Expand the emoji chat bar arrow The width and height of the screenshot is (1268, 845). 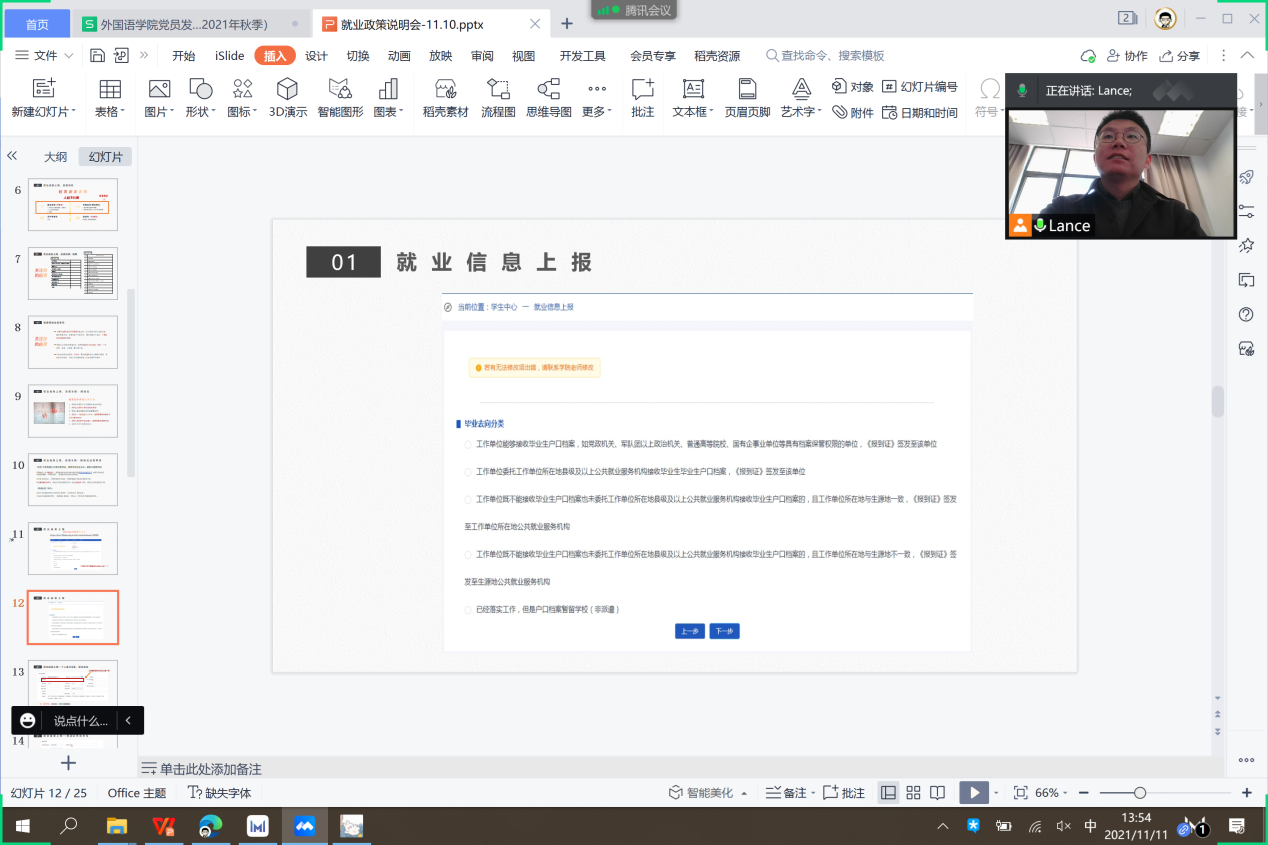pyautogui.click(x=128, y=720)
